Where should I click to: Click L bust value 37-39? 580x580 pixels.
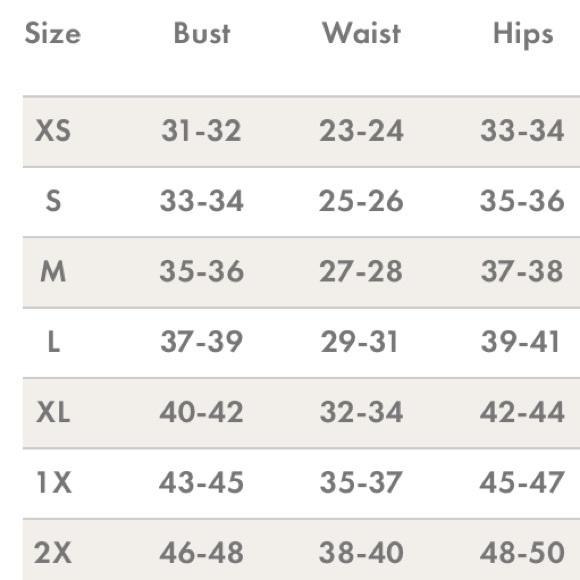tap(202, 341)
